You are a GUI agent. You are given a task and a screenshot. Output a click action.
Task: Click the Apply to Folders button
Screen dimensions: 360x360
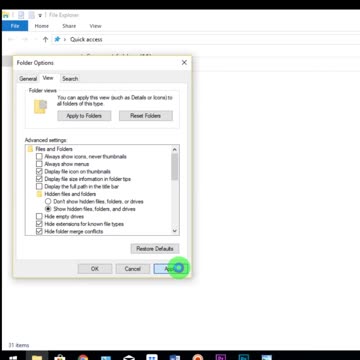(84, 116)
